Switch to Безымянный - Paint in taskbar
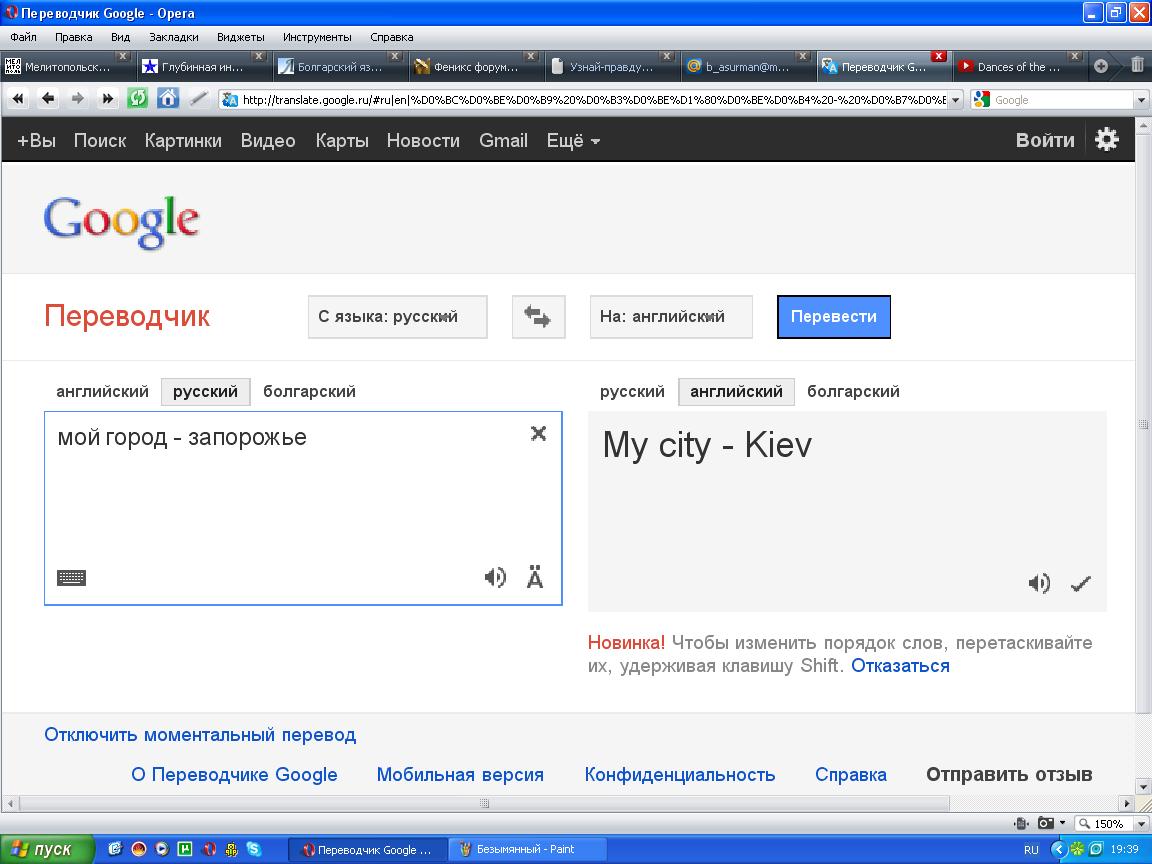Screen dimensions: 1152x864 [x=526, y=849]
